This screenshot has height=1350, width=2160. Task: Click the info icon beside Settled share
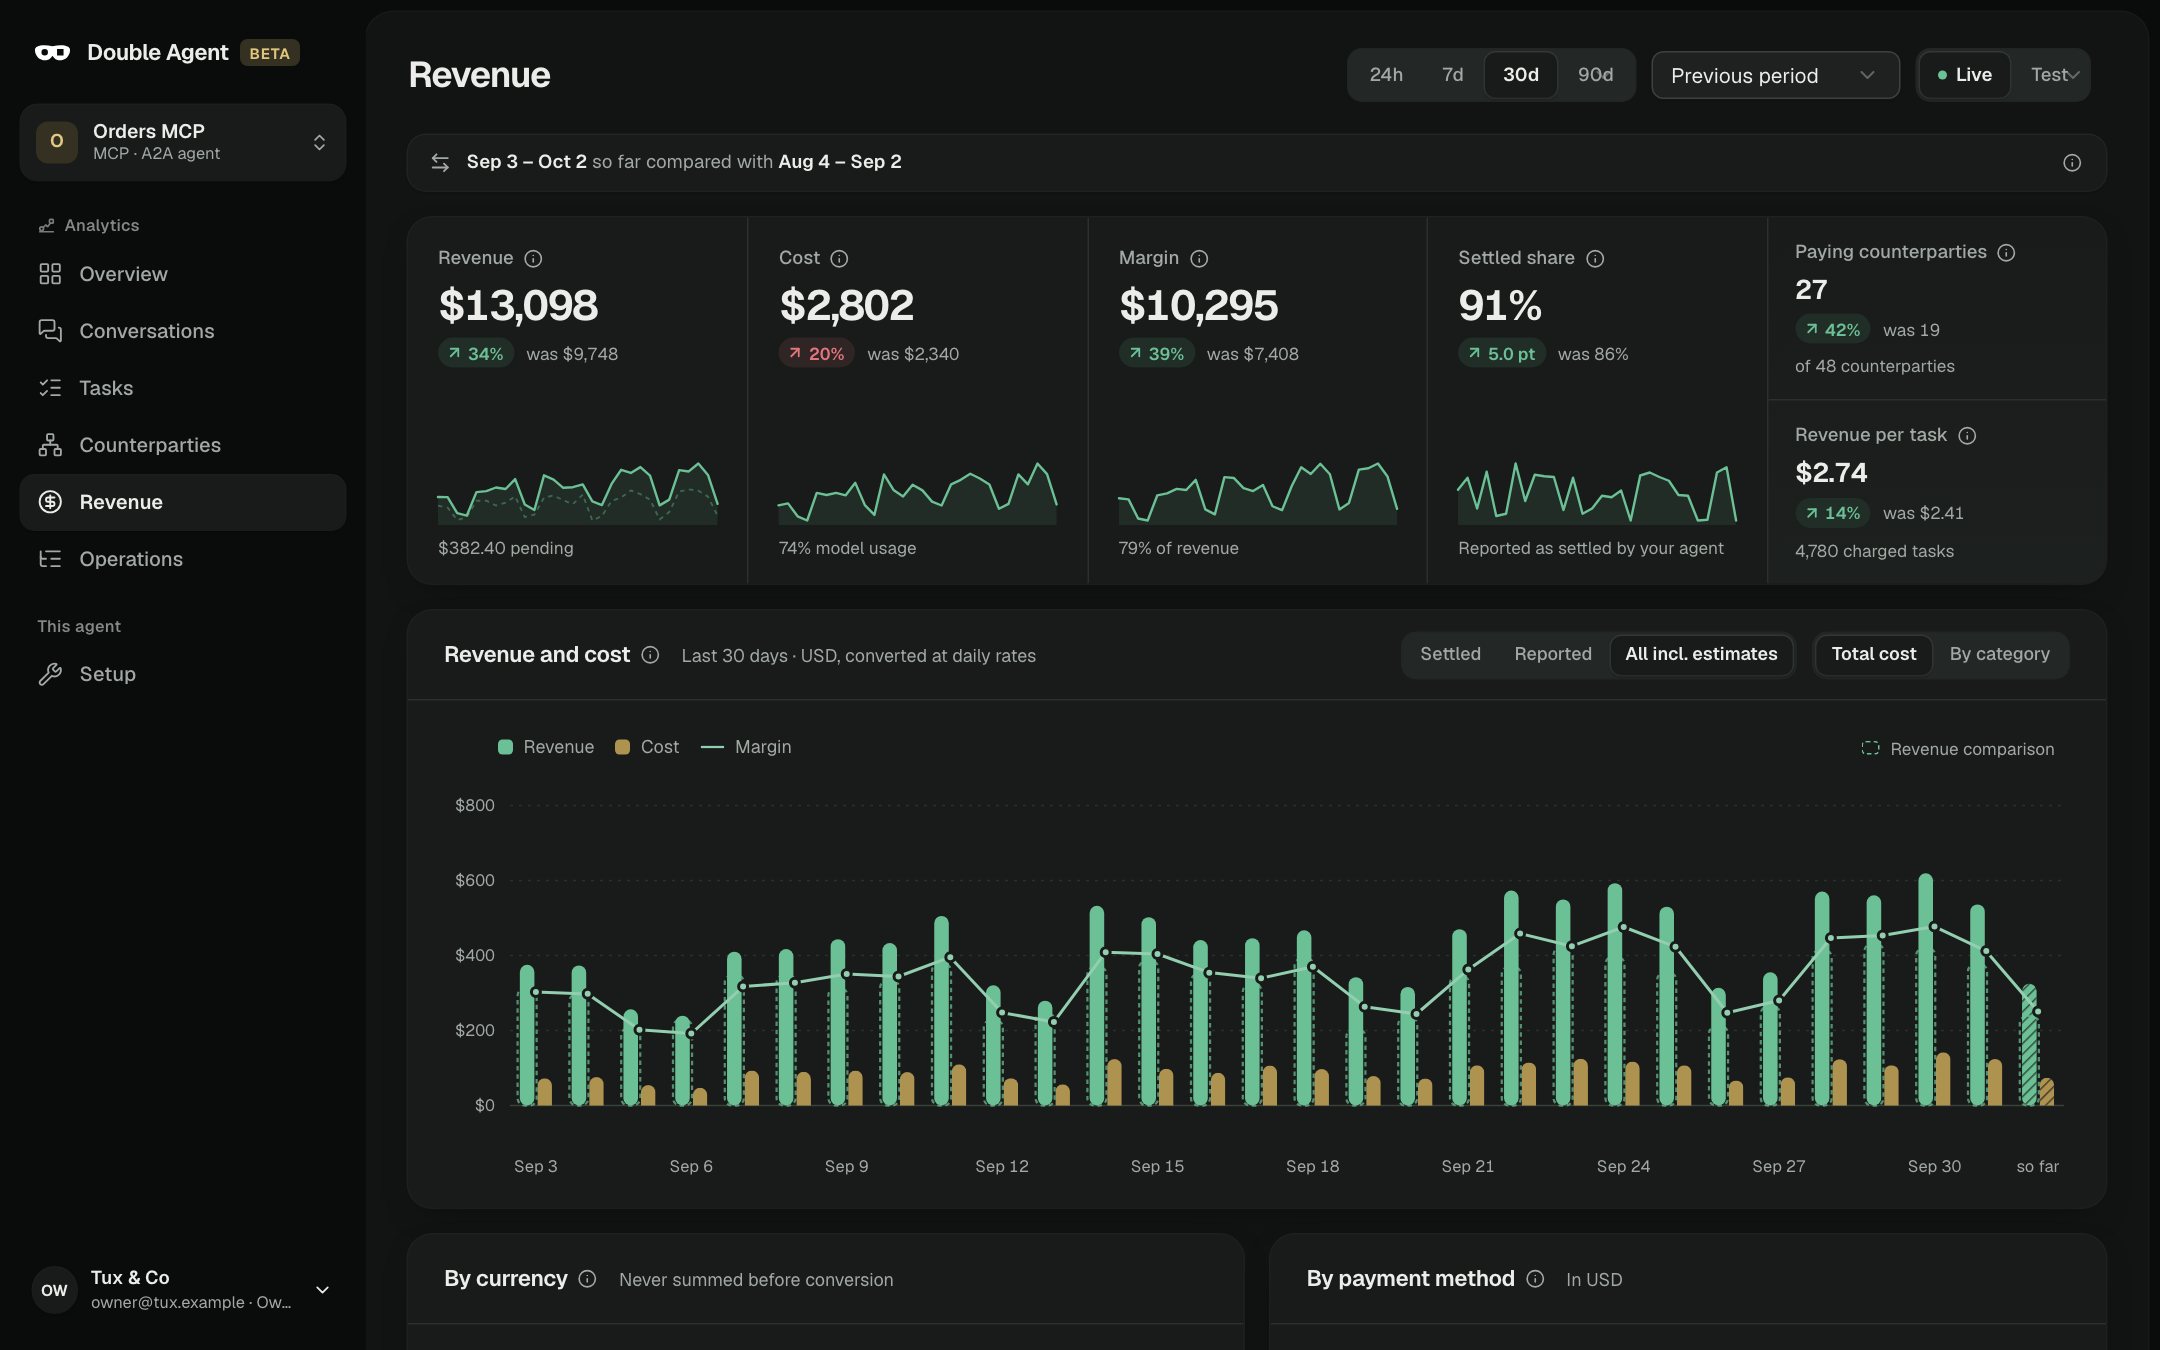pyautogui.click(x=1596, y=259)
